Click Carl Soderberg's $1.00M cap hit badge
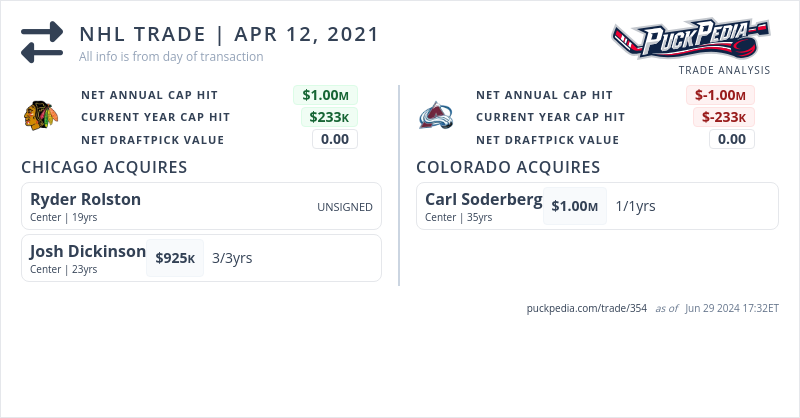800x418 pixels. [574, 206]
